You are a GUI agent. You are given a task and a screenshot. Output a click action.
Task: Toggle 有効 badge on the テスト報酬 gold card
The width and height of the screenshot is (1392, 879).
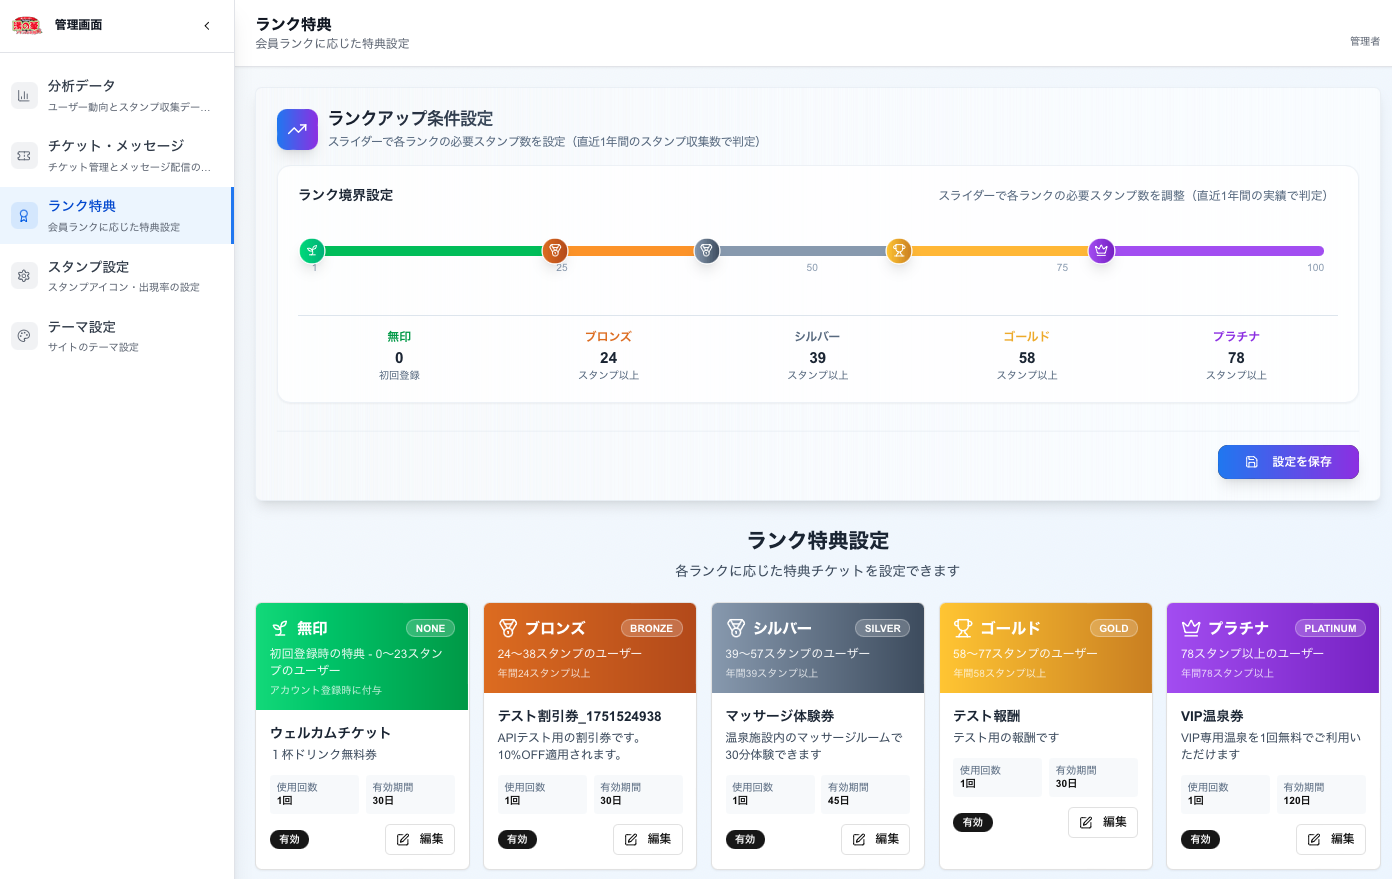[973, 822]
